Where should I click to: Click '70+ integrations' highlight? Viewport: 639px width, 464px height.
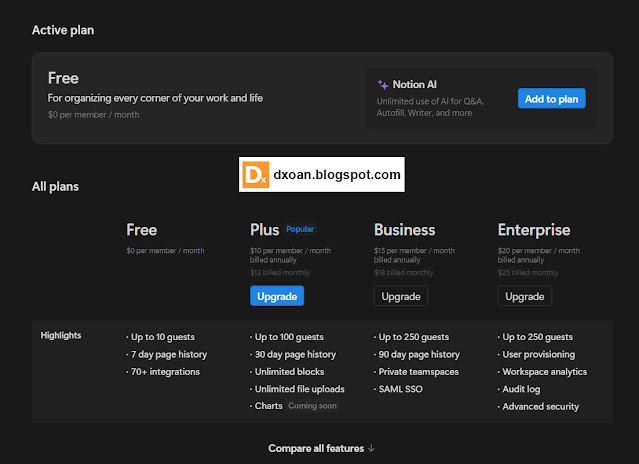pyautogui.click(x=165, y=372)
